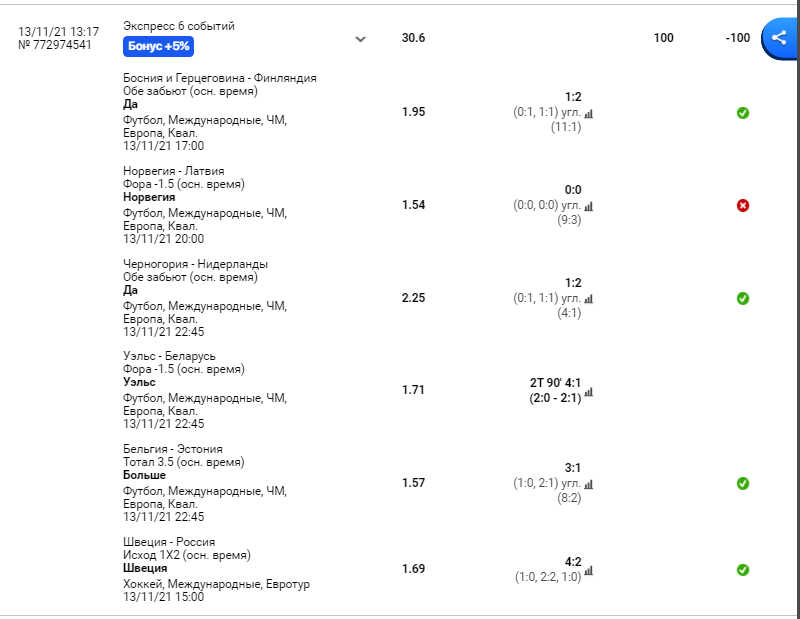Click the blue share button

pos(779,38)
